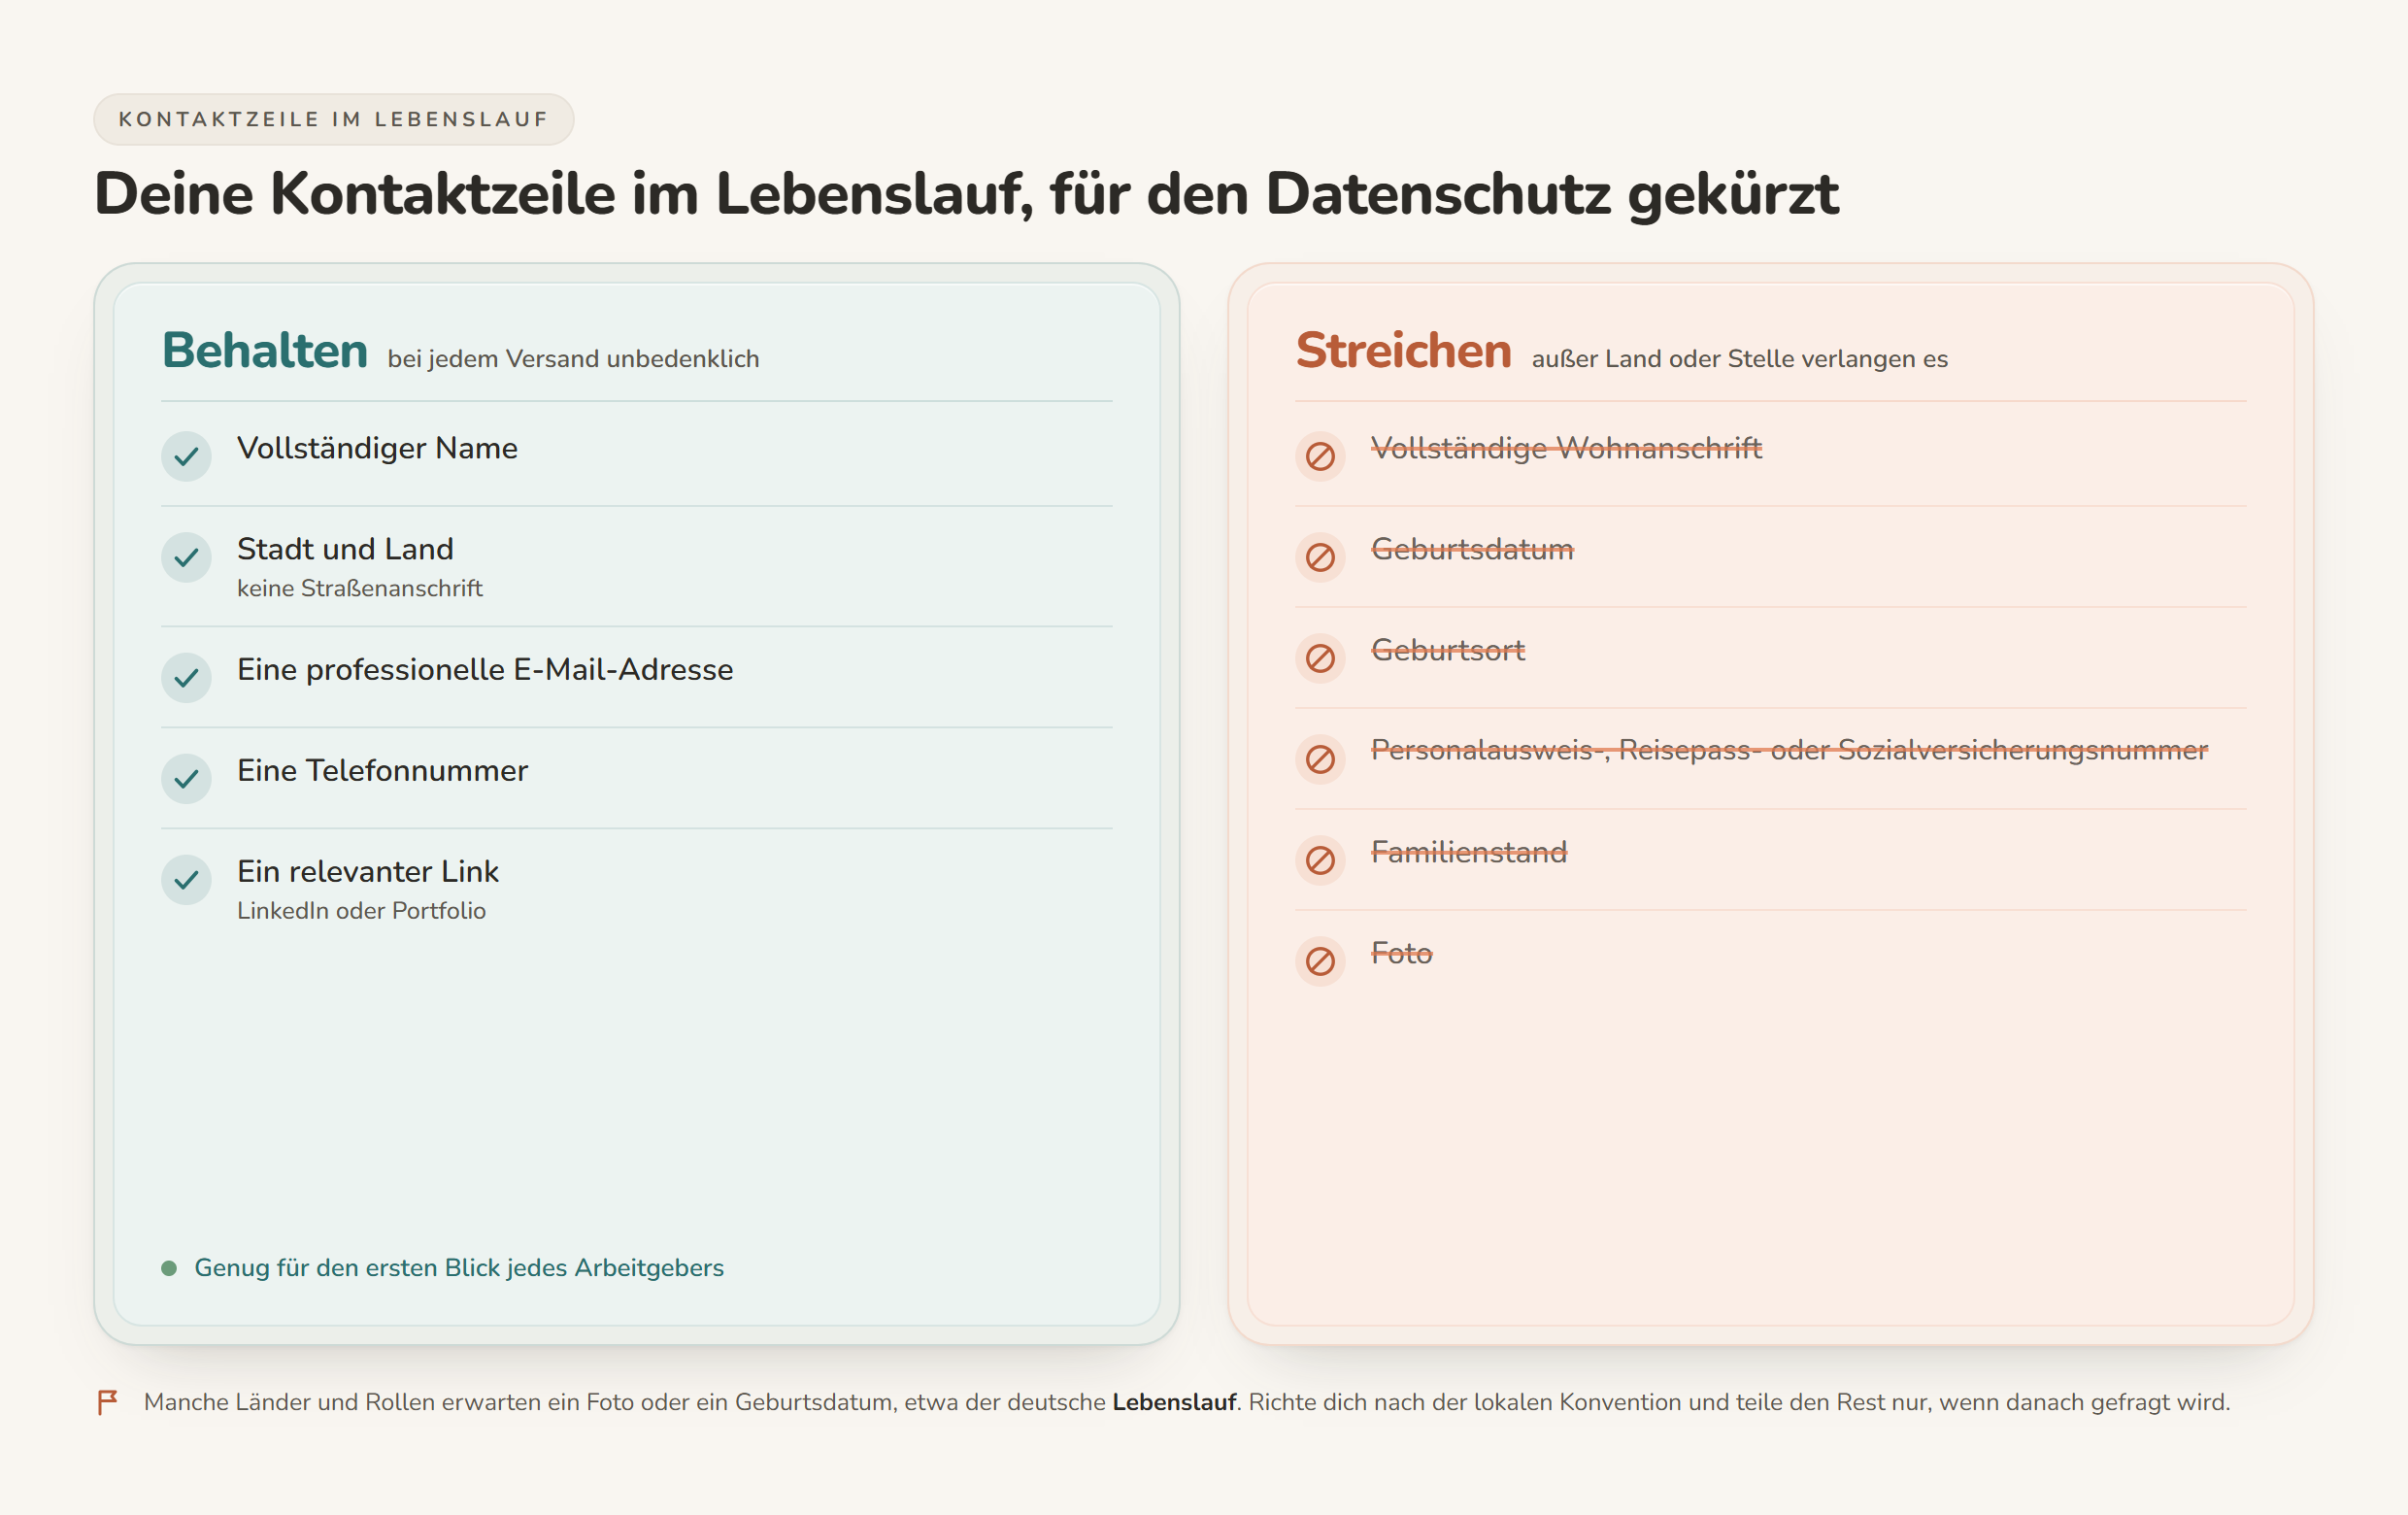This screenshot has width=2408, height=1515.
Task: Click the checkmark icon beside Vollständiger Name
Action: 186,456
